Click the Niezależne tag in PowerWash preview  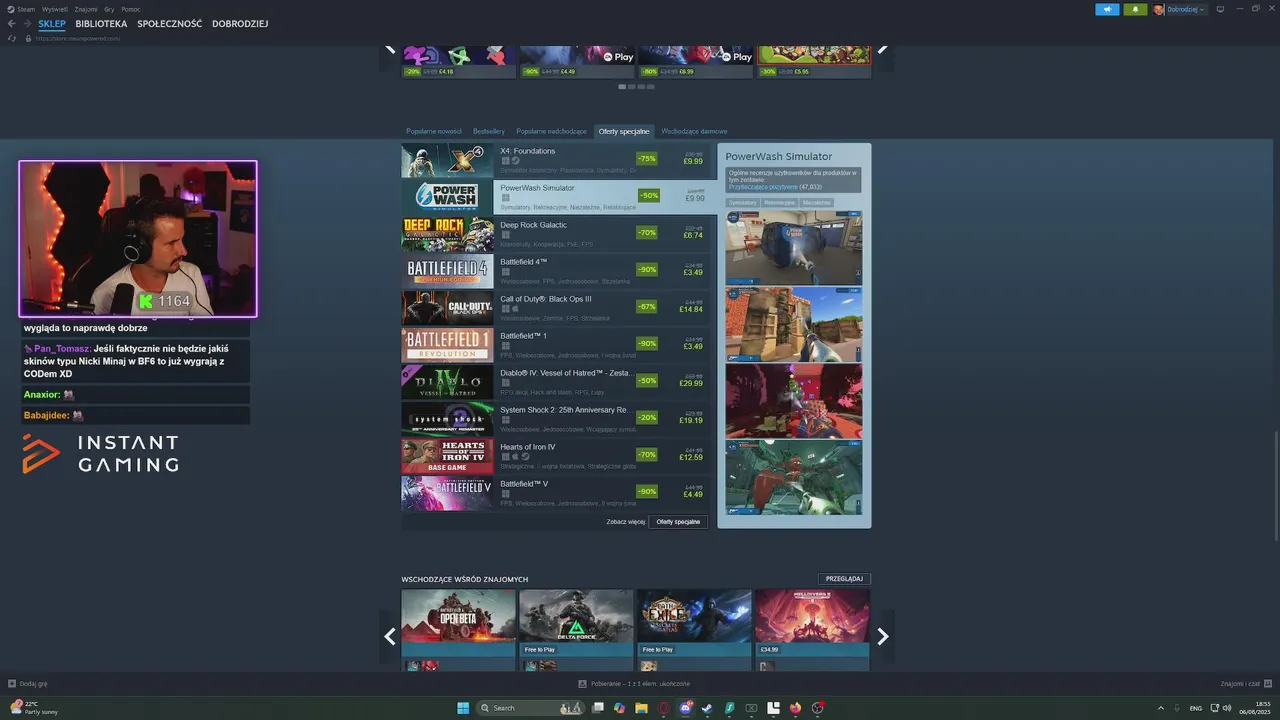(816, 203)
